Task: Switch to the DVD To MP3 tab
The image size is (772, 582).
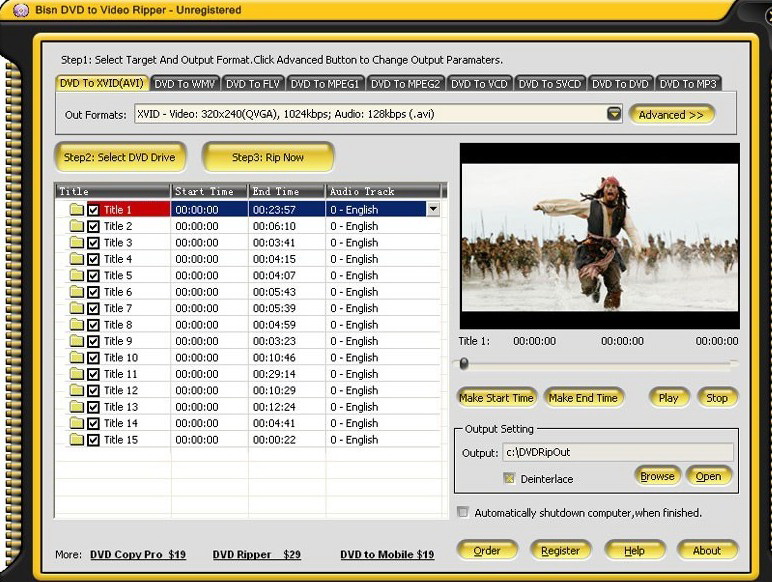Action: click(x=688, y=84)
